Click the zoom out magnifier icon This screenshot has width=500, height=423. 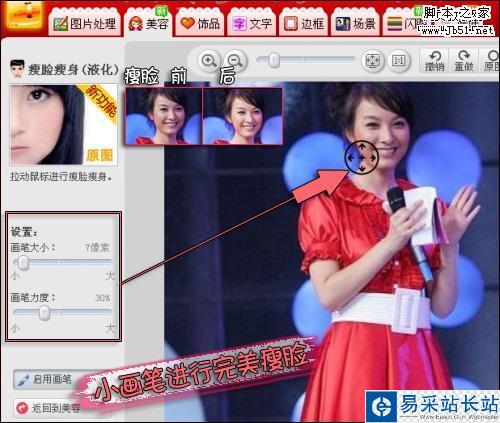tap(236, 61)
